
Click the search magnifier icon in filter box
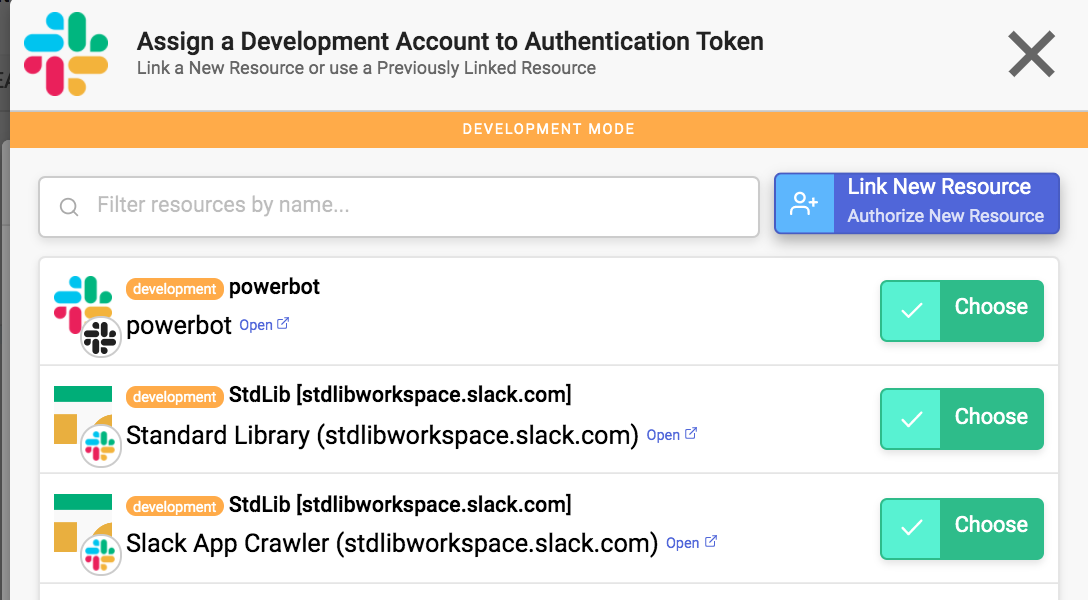(x=69, y=207)
